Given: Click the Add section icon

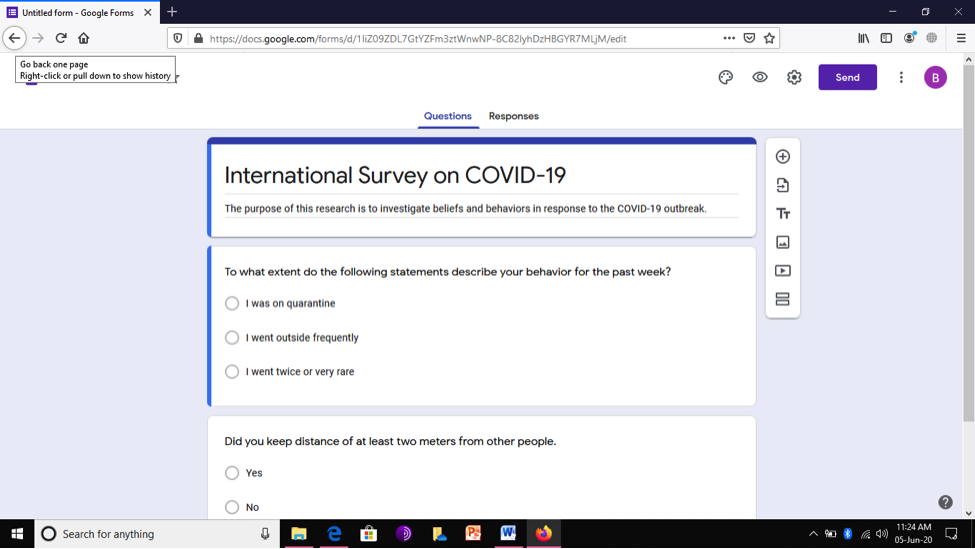Looking at the screenshot, I should [782, 299].
